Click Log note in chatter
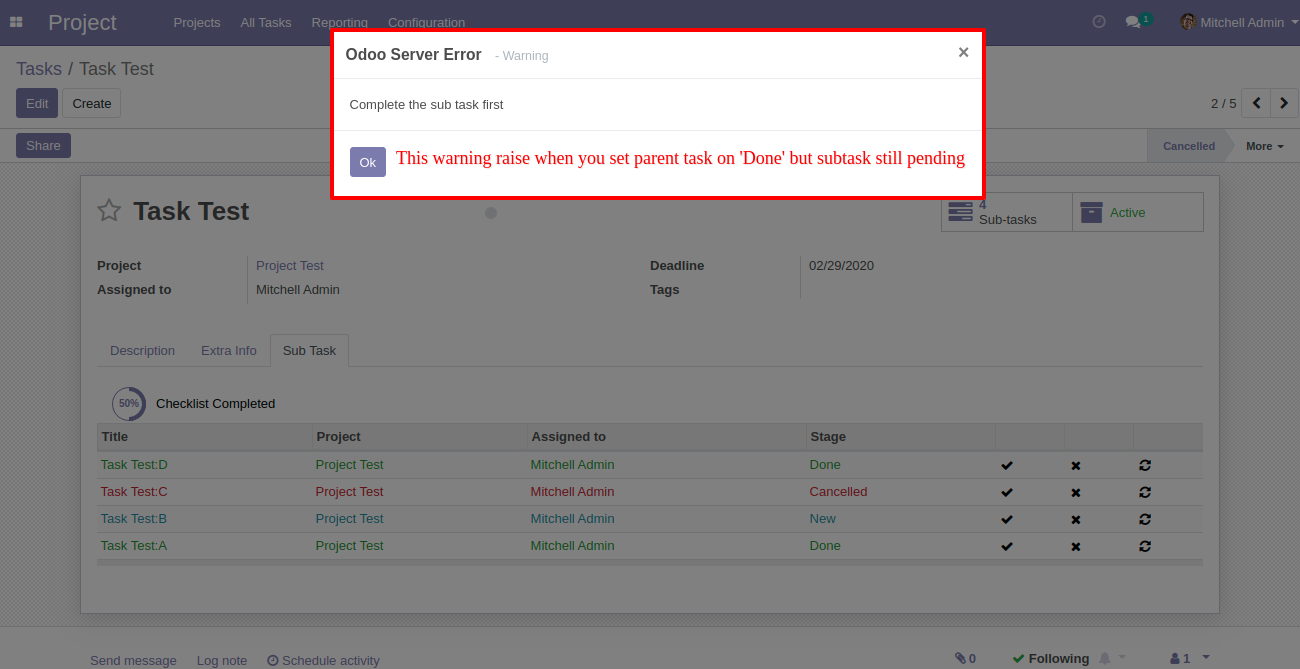1300x669 pixels. pyautogui.click(x=222, y=660)
